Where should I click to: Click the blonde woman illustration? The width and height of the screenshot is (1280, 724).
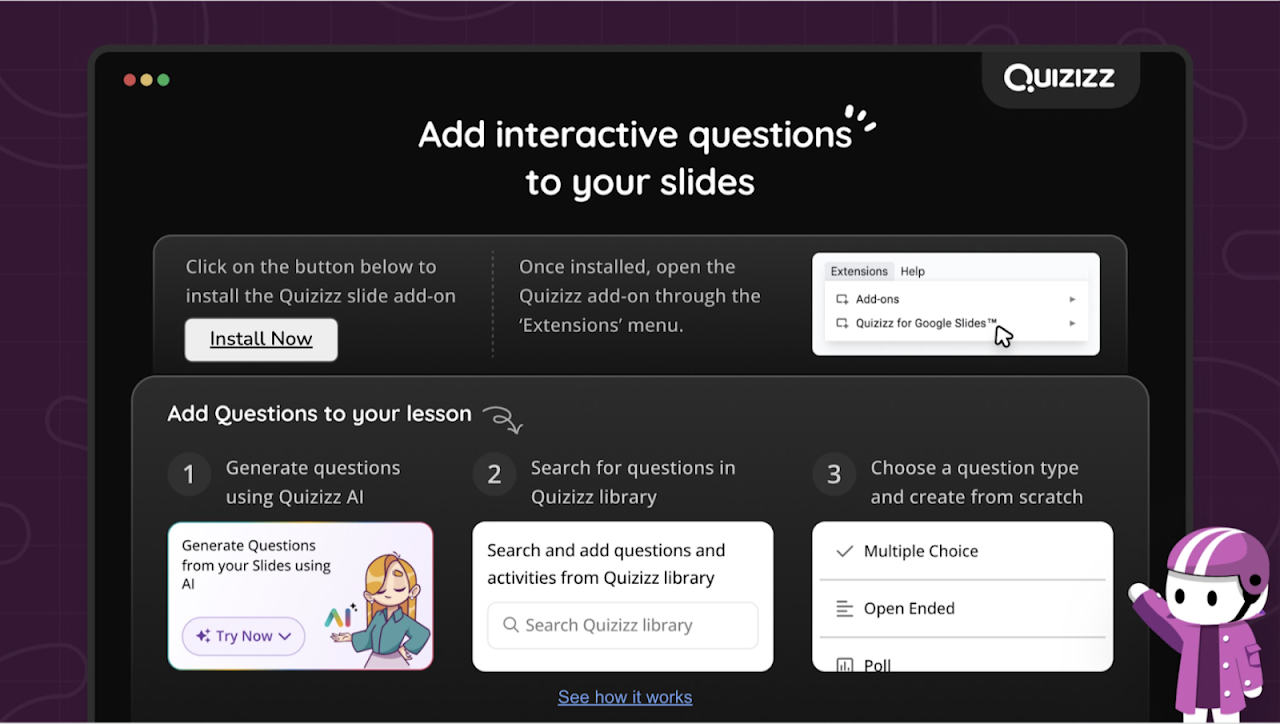[x=389, y=610]
